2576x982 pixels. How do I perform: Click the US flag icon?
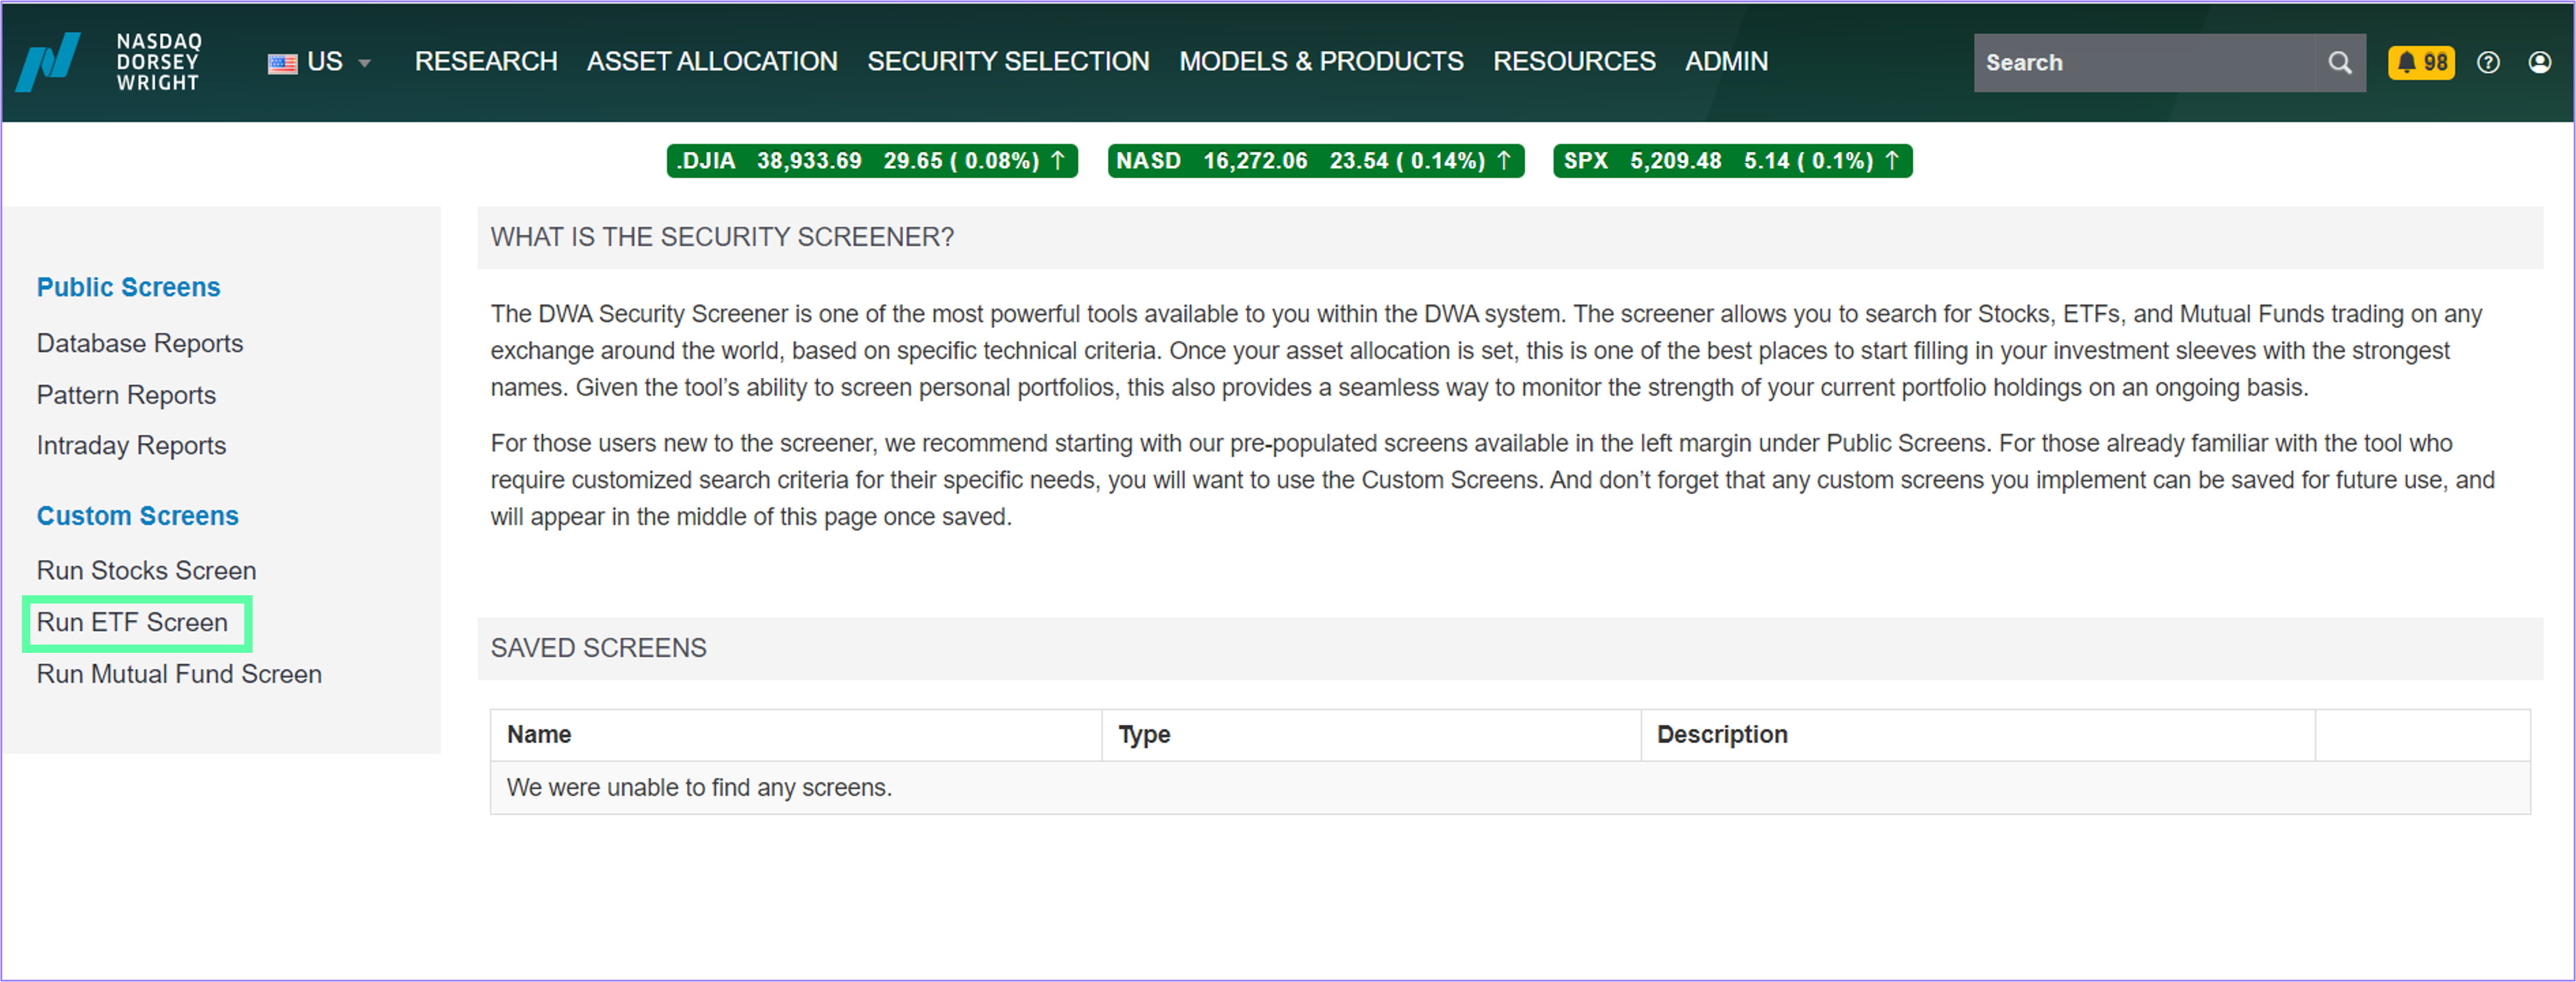(282, 64)
